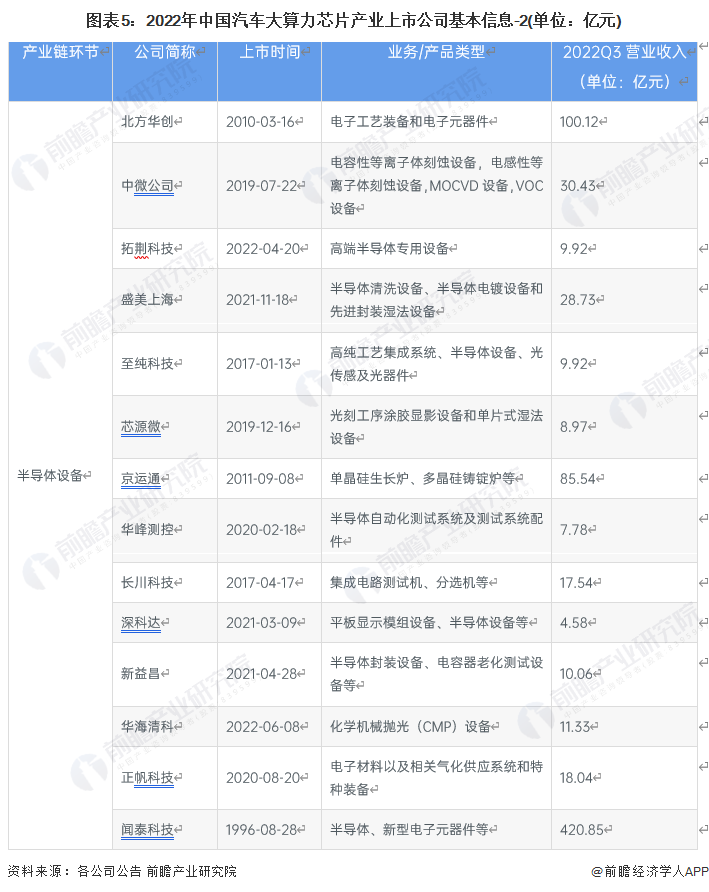Select listing date '2017-01-13'

(259, 364)
